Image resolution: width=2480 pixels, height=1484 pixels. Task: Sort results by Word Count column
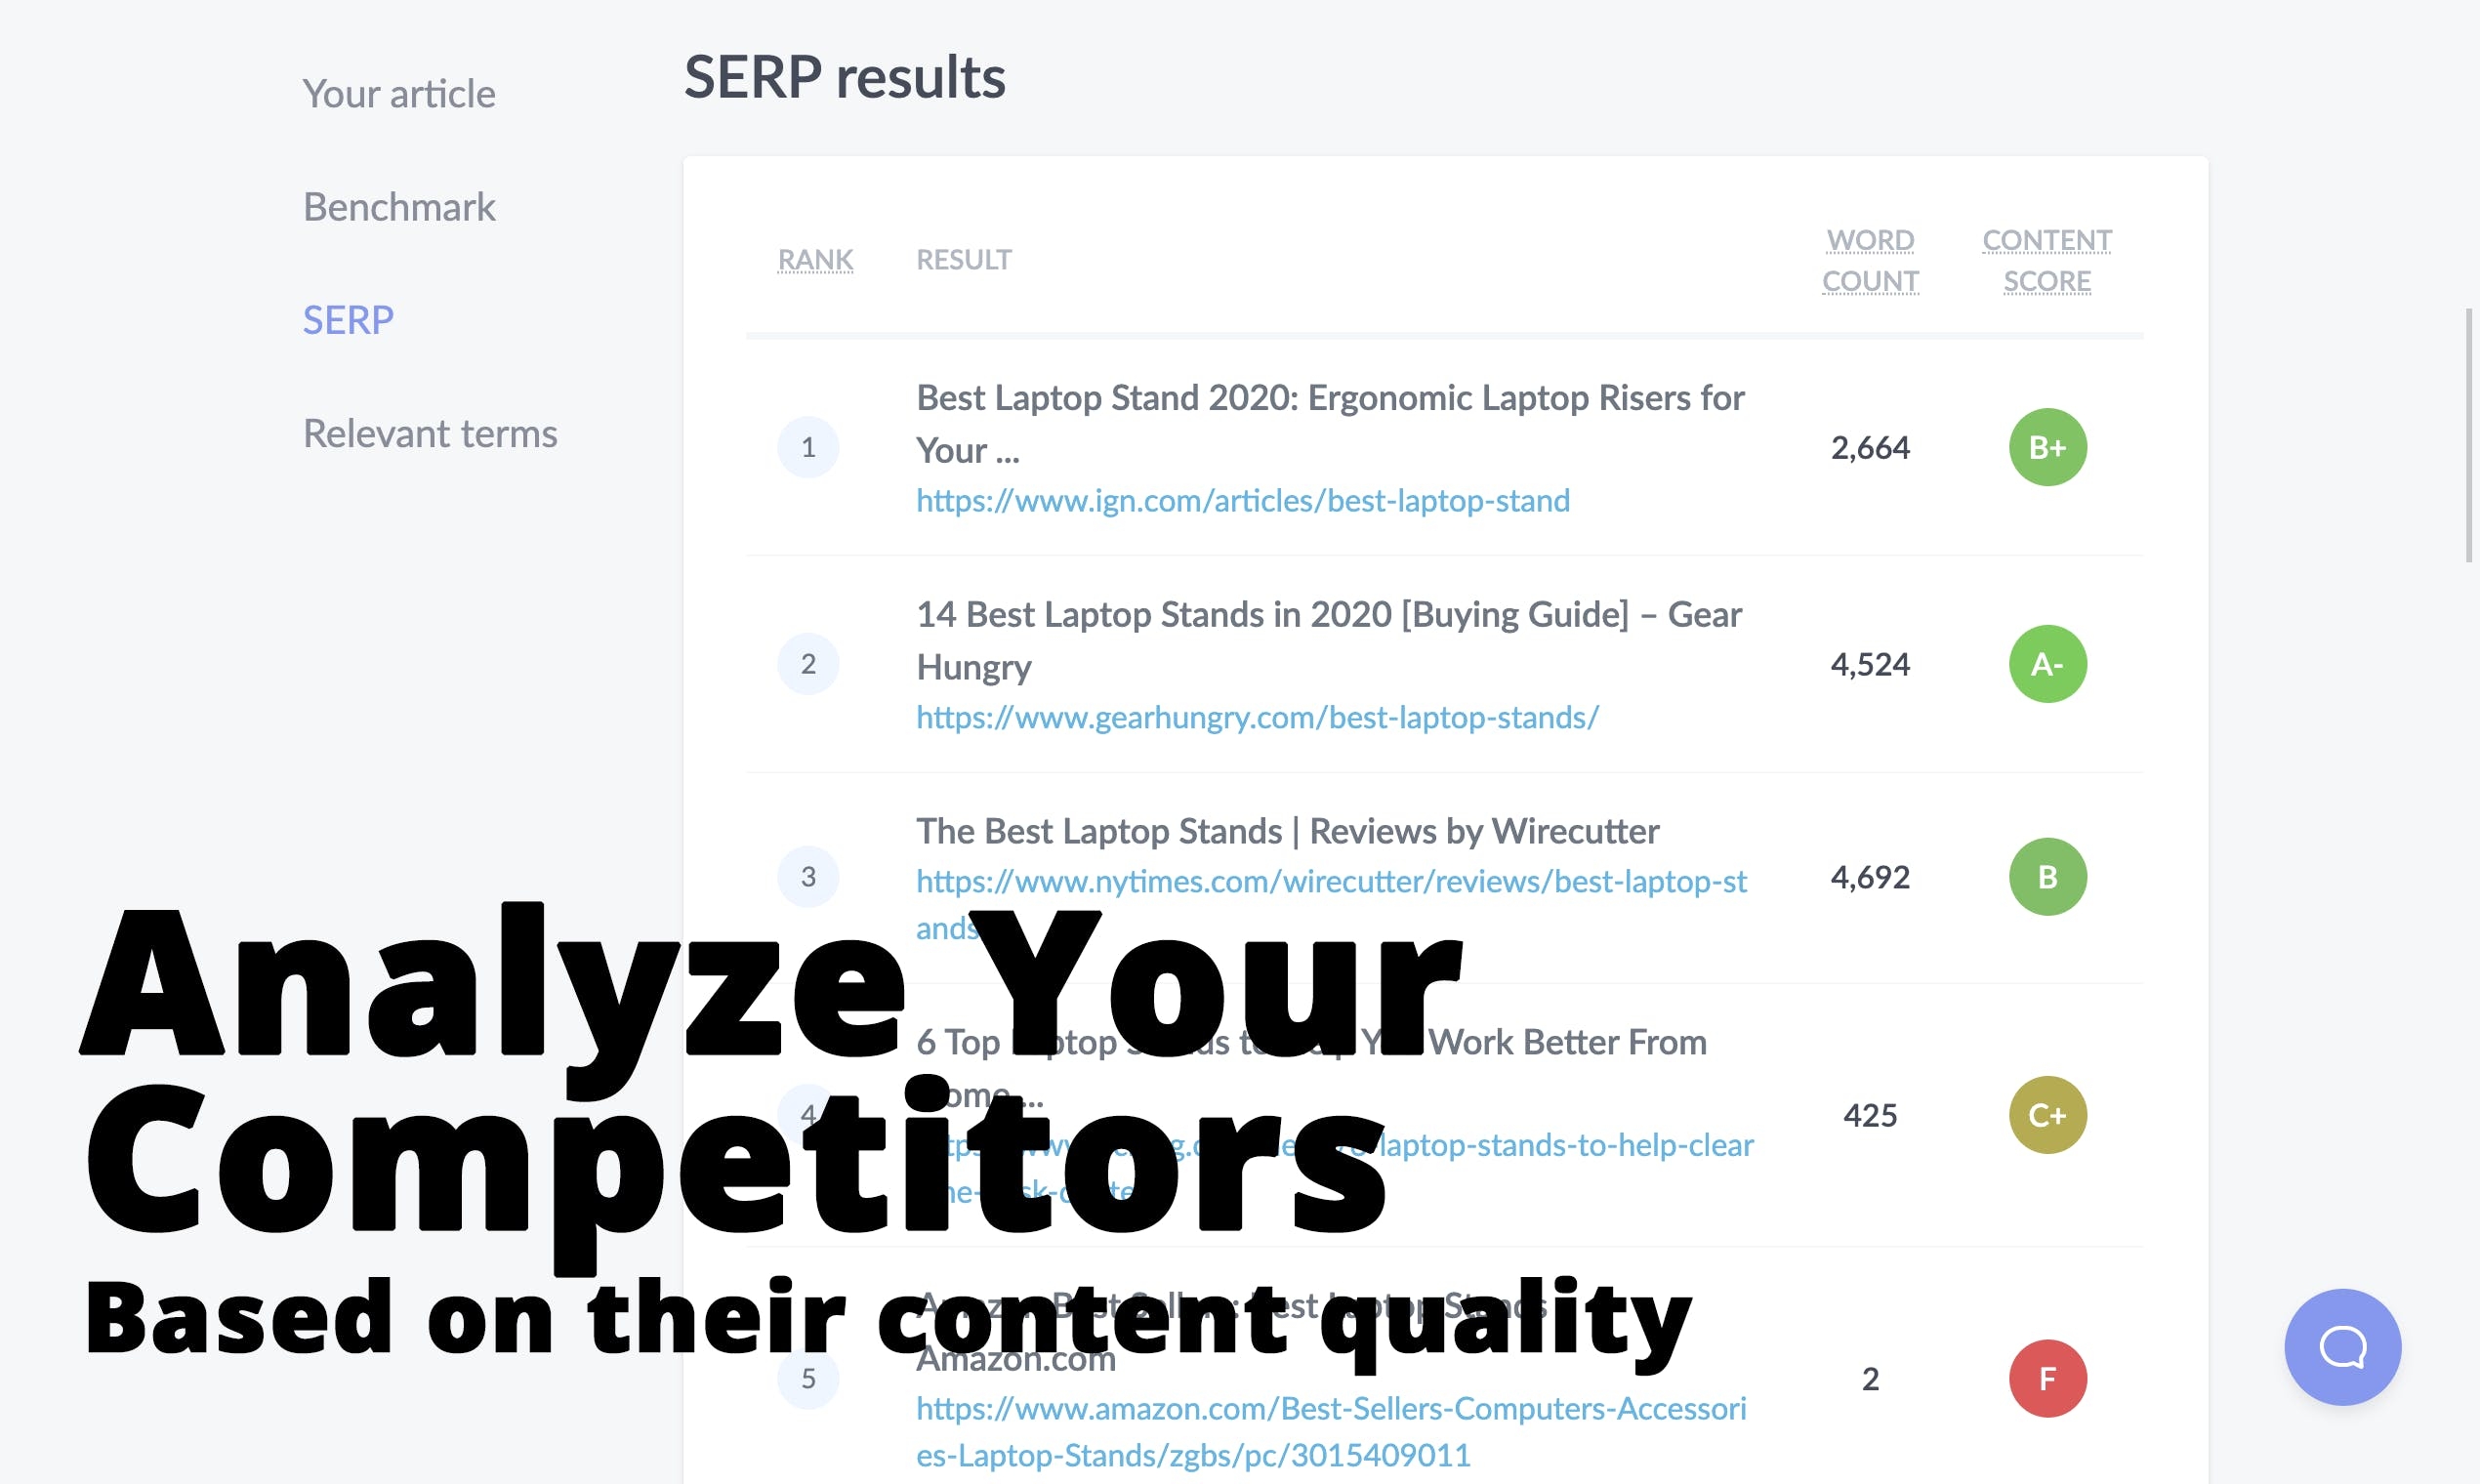[1870, 261]
